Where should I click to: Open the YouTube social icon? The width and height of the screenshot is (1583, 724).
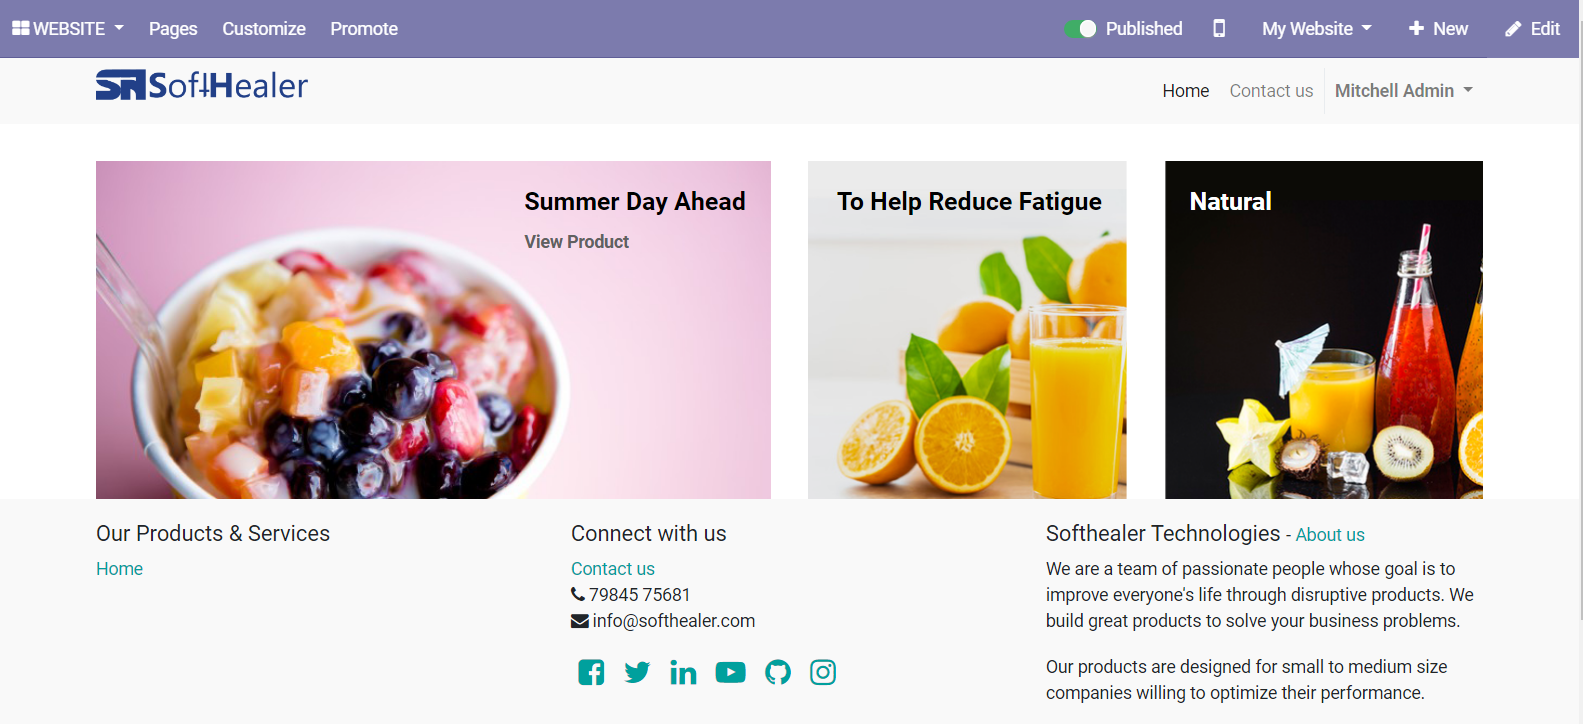(730, 672)
